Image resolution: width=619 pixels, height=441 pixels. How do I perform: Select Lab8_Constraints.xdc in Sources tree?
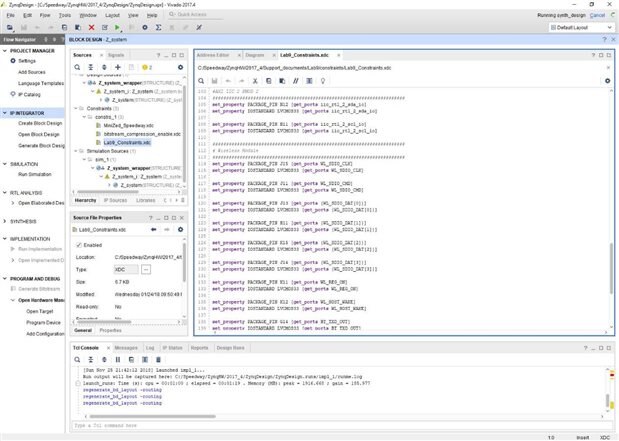126,143
